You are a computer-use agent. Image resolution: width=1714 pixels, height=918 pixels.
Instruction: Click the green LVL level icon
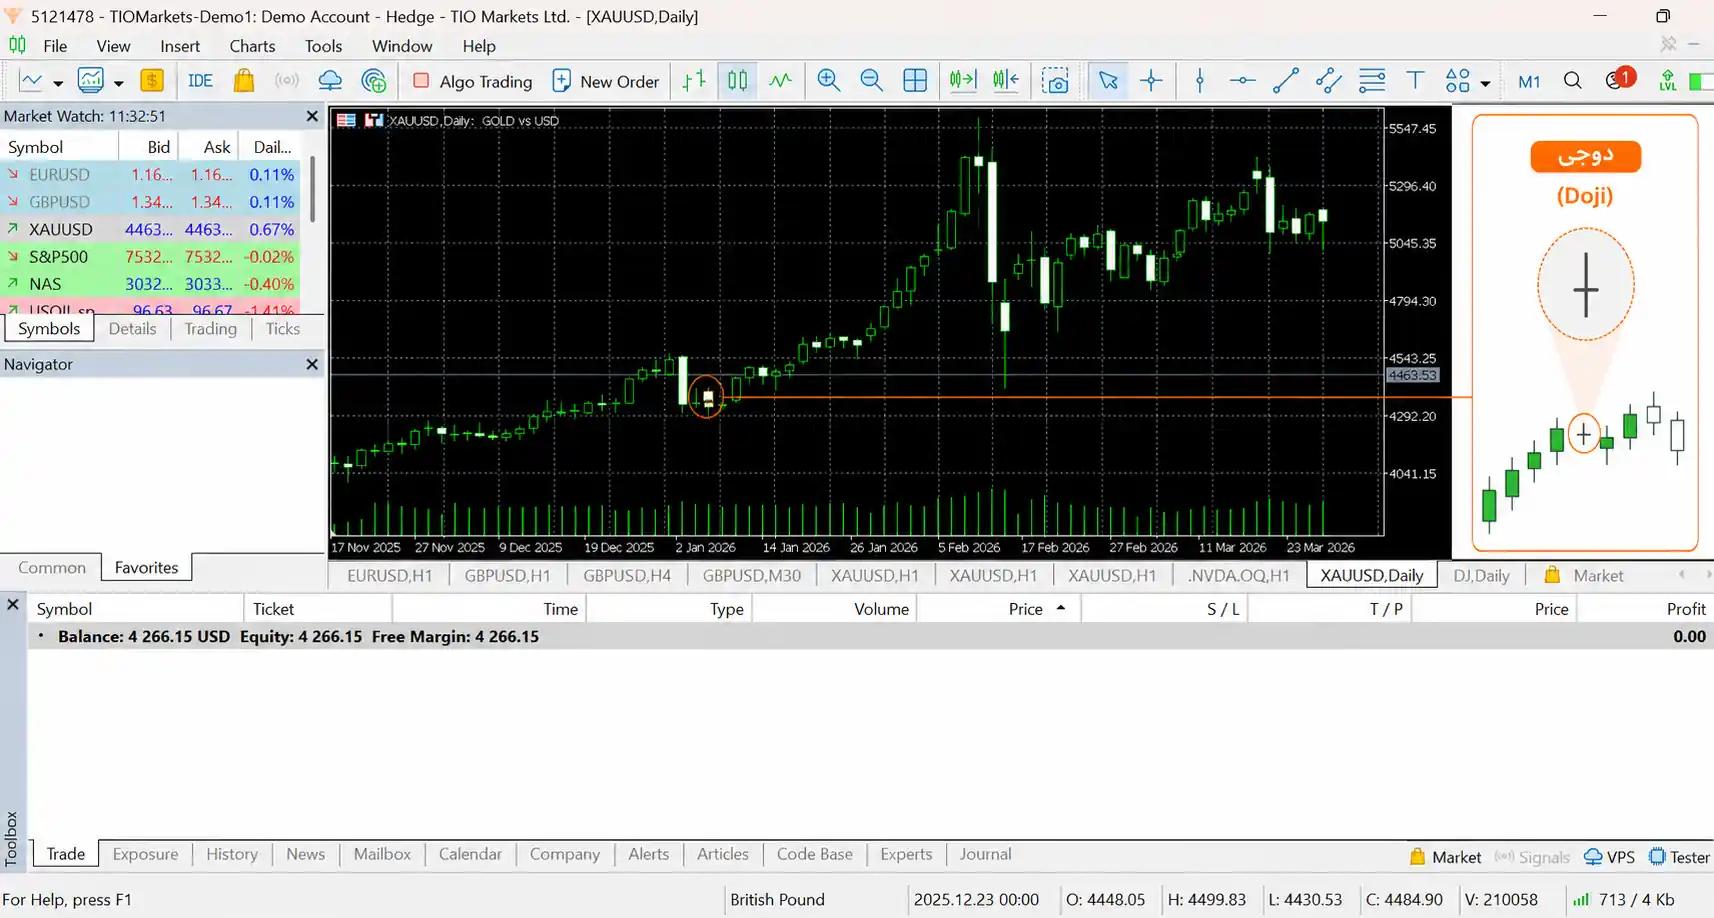[x=1668, y=81]
